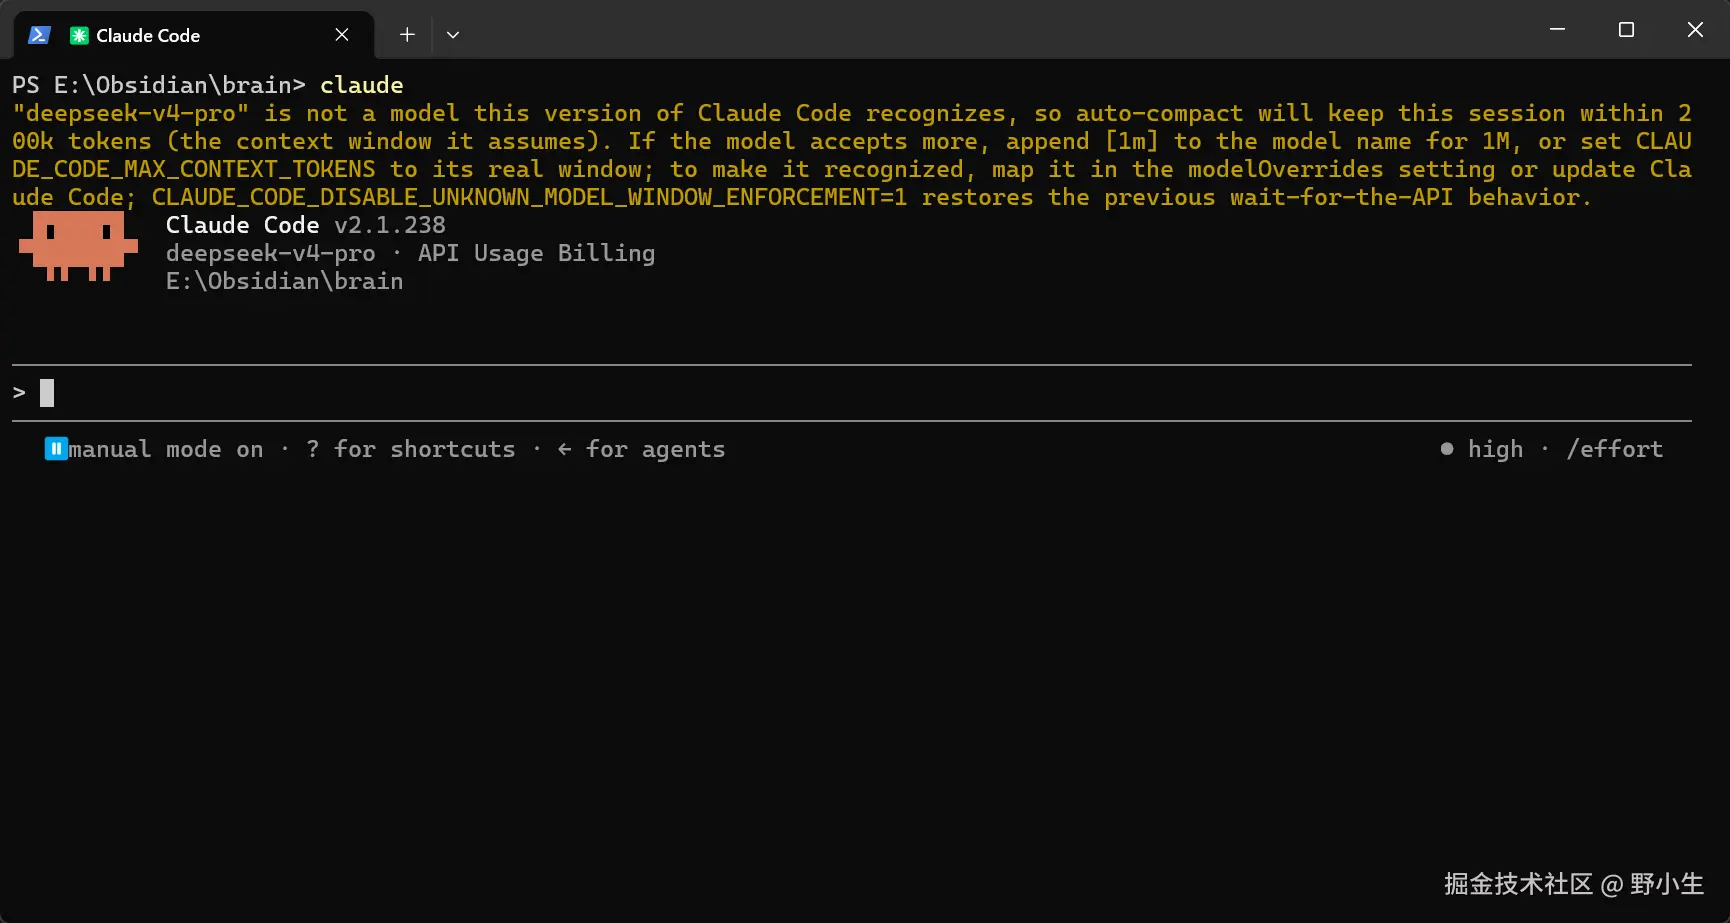1730x923 pixels.
Task: Close the Claude Code tab
Action: 342,35
